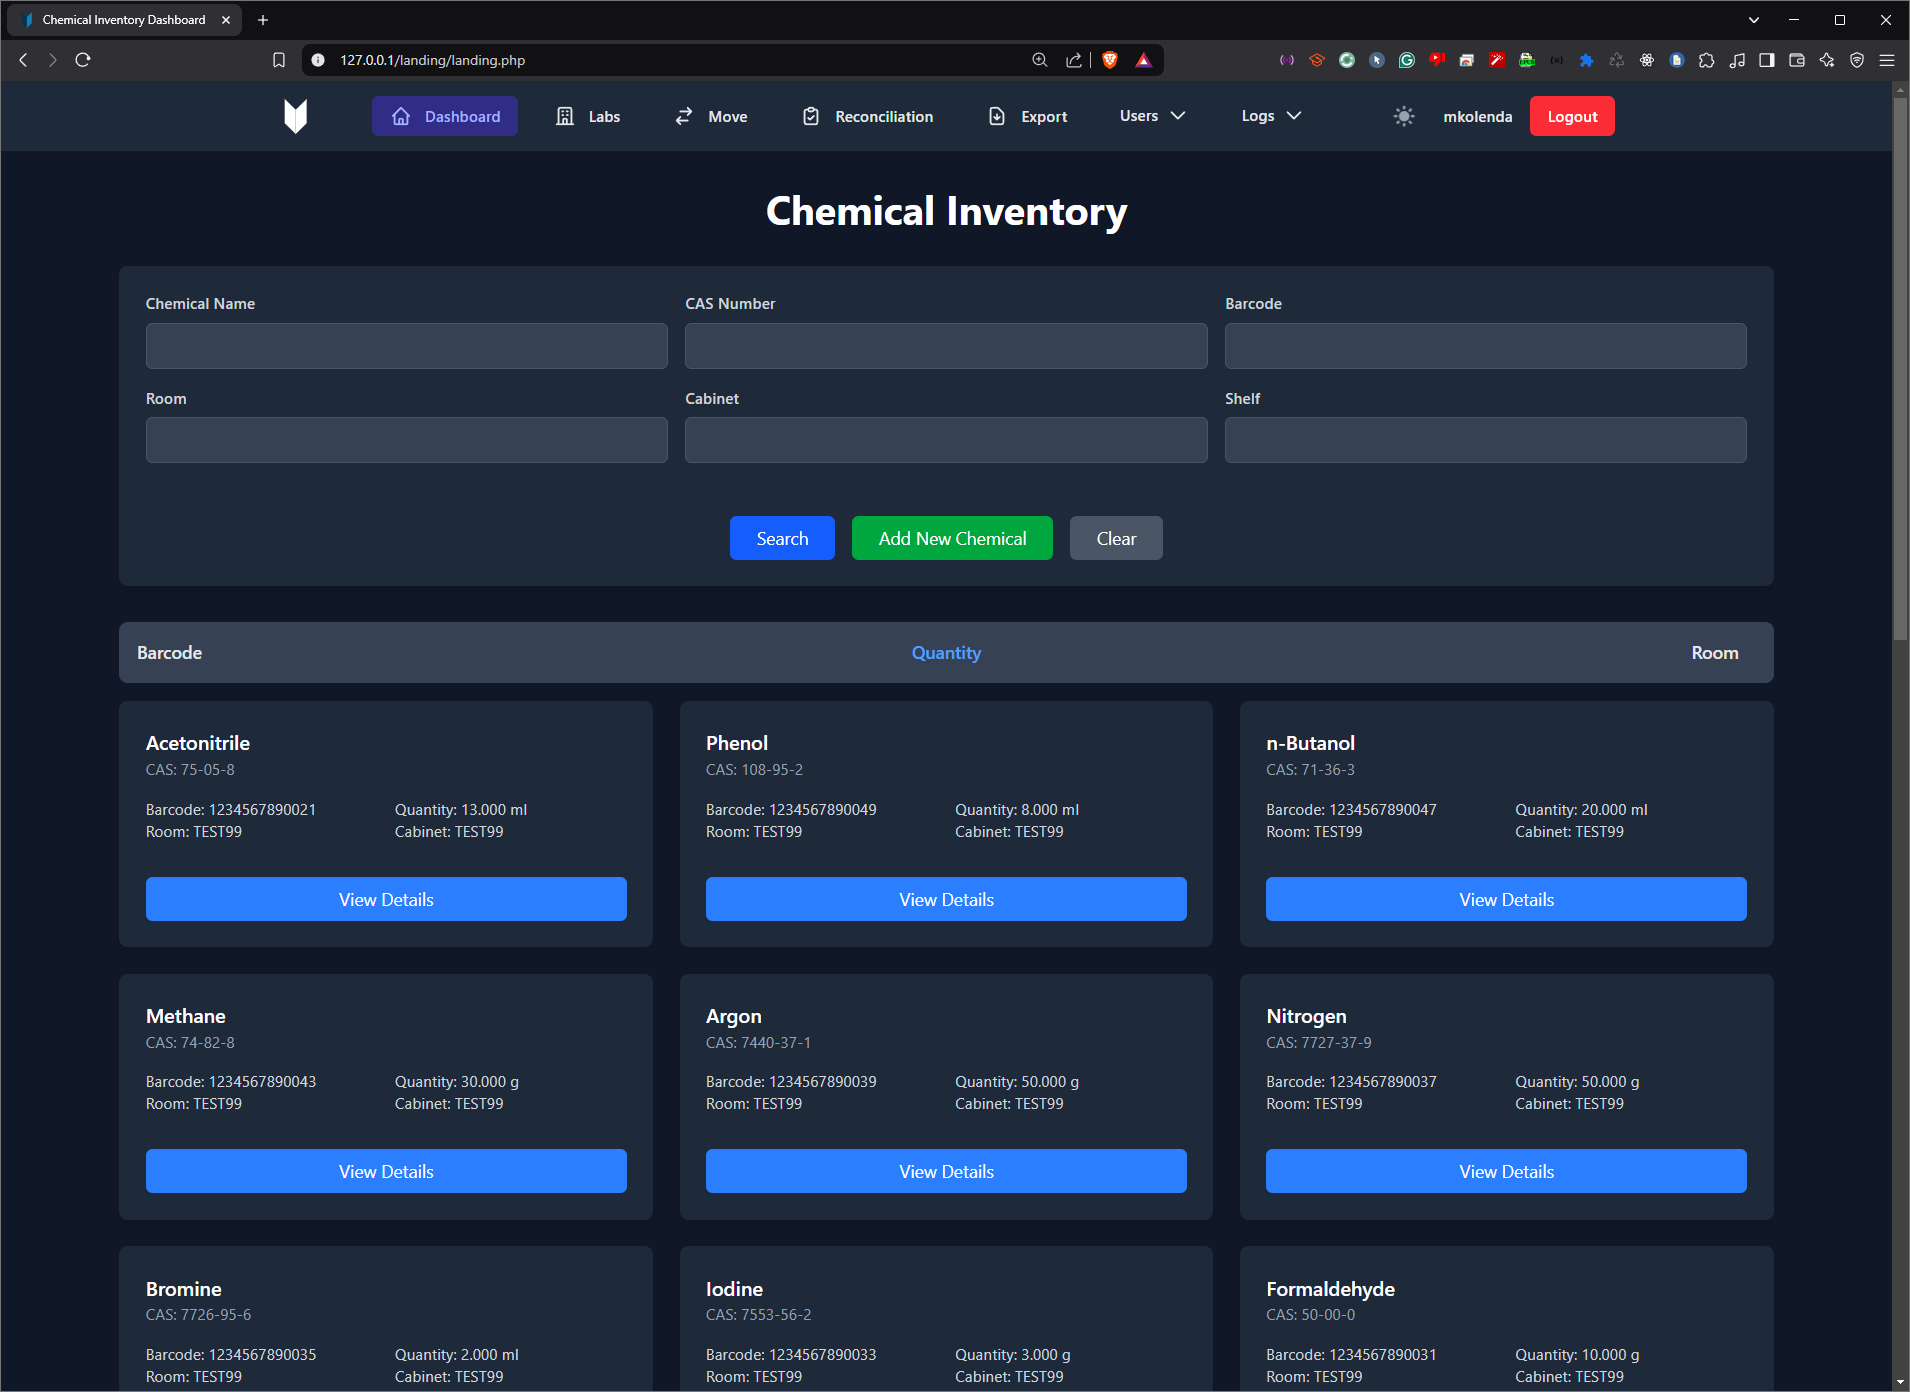Sort the list by Quantity
1910x1392 pixels.
point(946,652)
